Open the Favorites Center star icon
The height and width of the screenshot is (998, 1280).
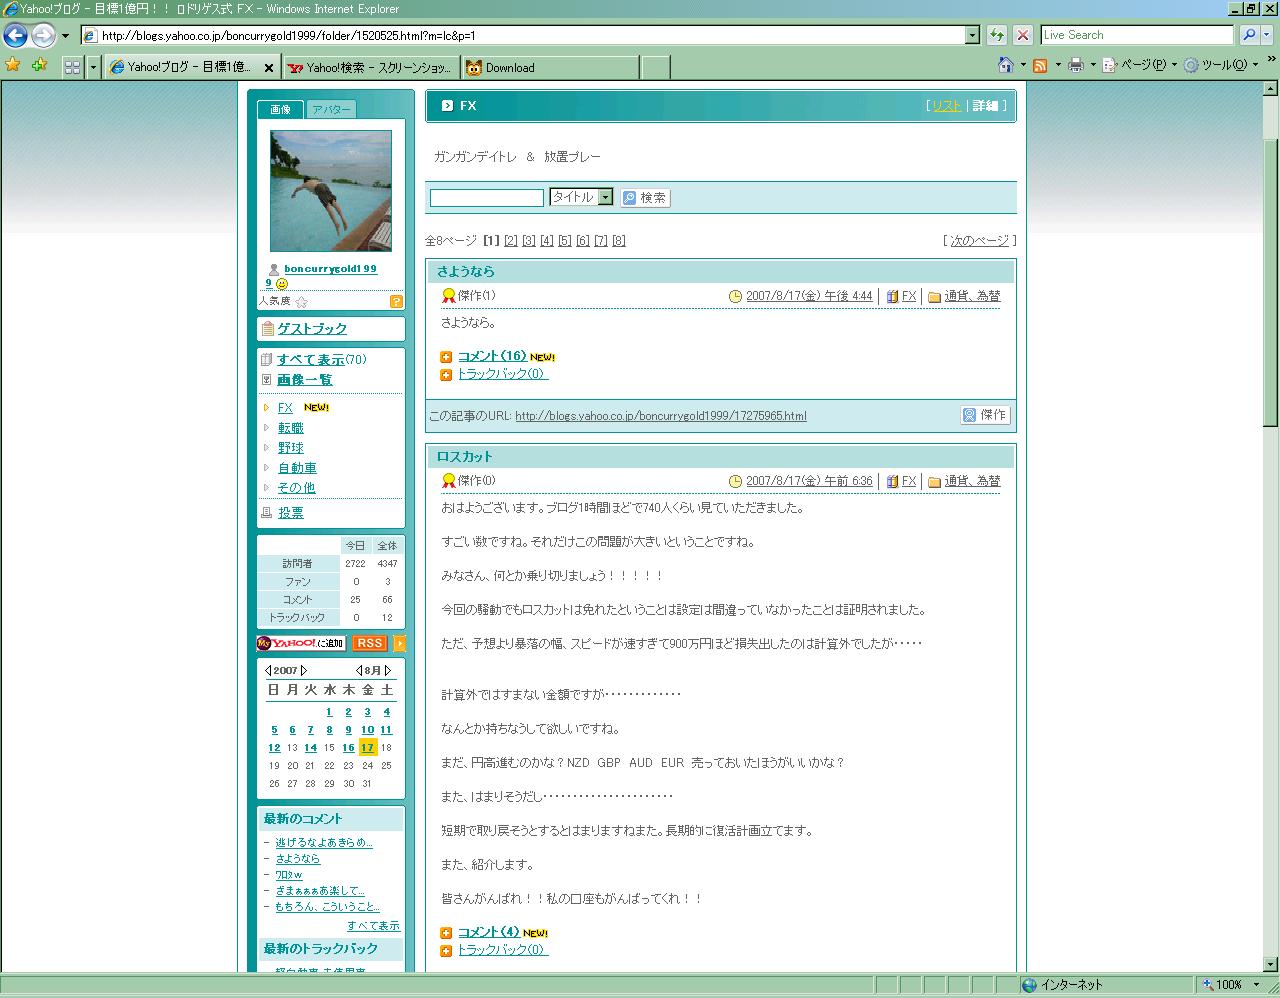(13, 66)
